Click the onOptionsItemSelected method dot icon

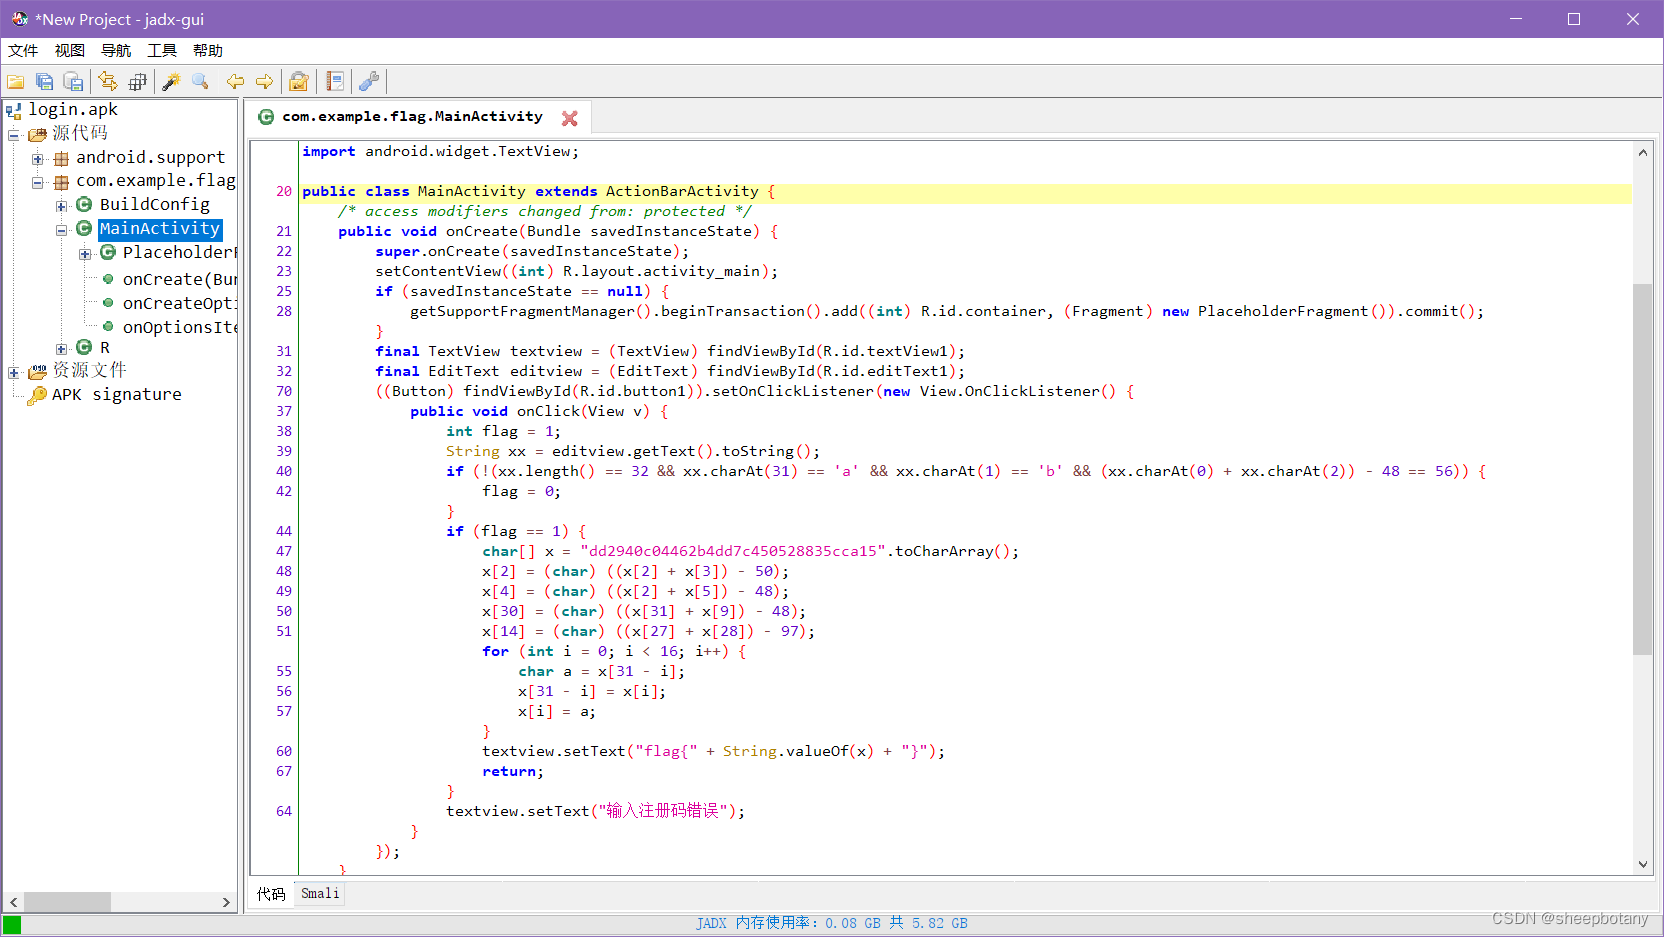108,326
